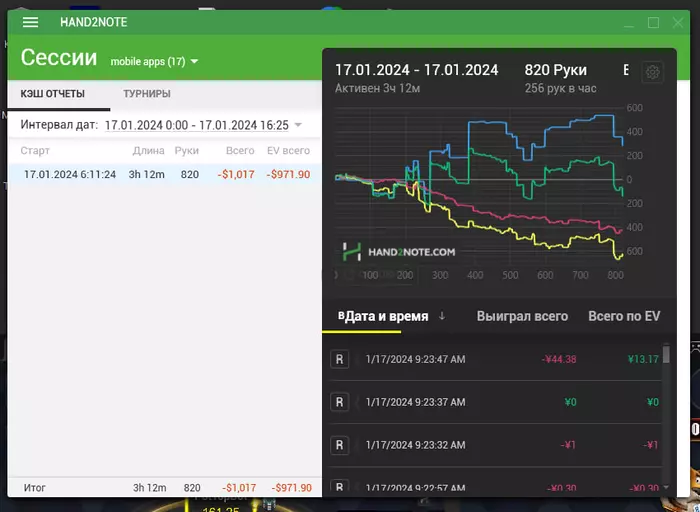The width and height of the screenshot is (700, 512).
Task: Click the hand list scrollbar thumb
Action: pyautogui.click(x=666, y=354)
